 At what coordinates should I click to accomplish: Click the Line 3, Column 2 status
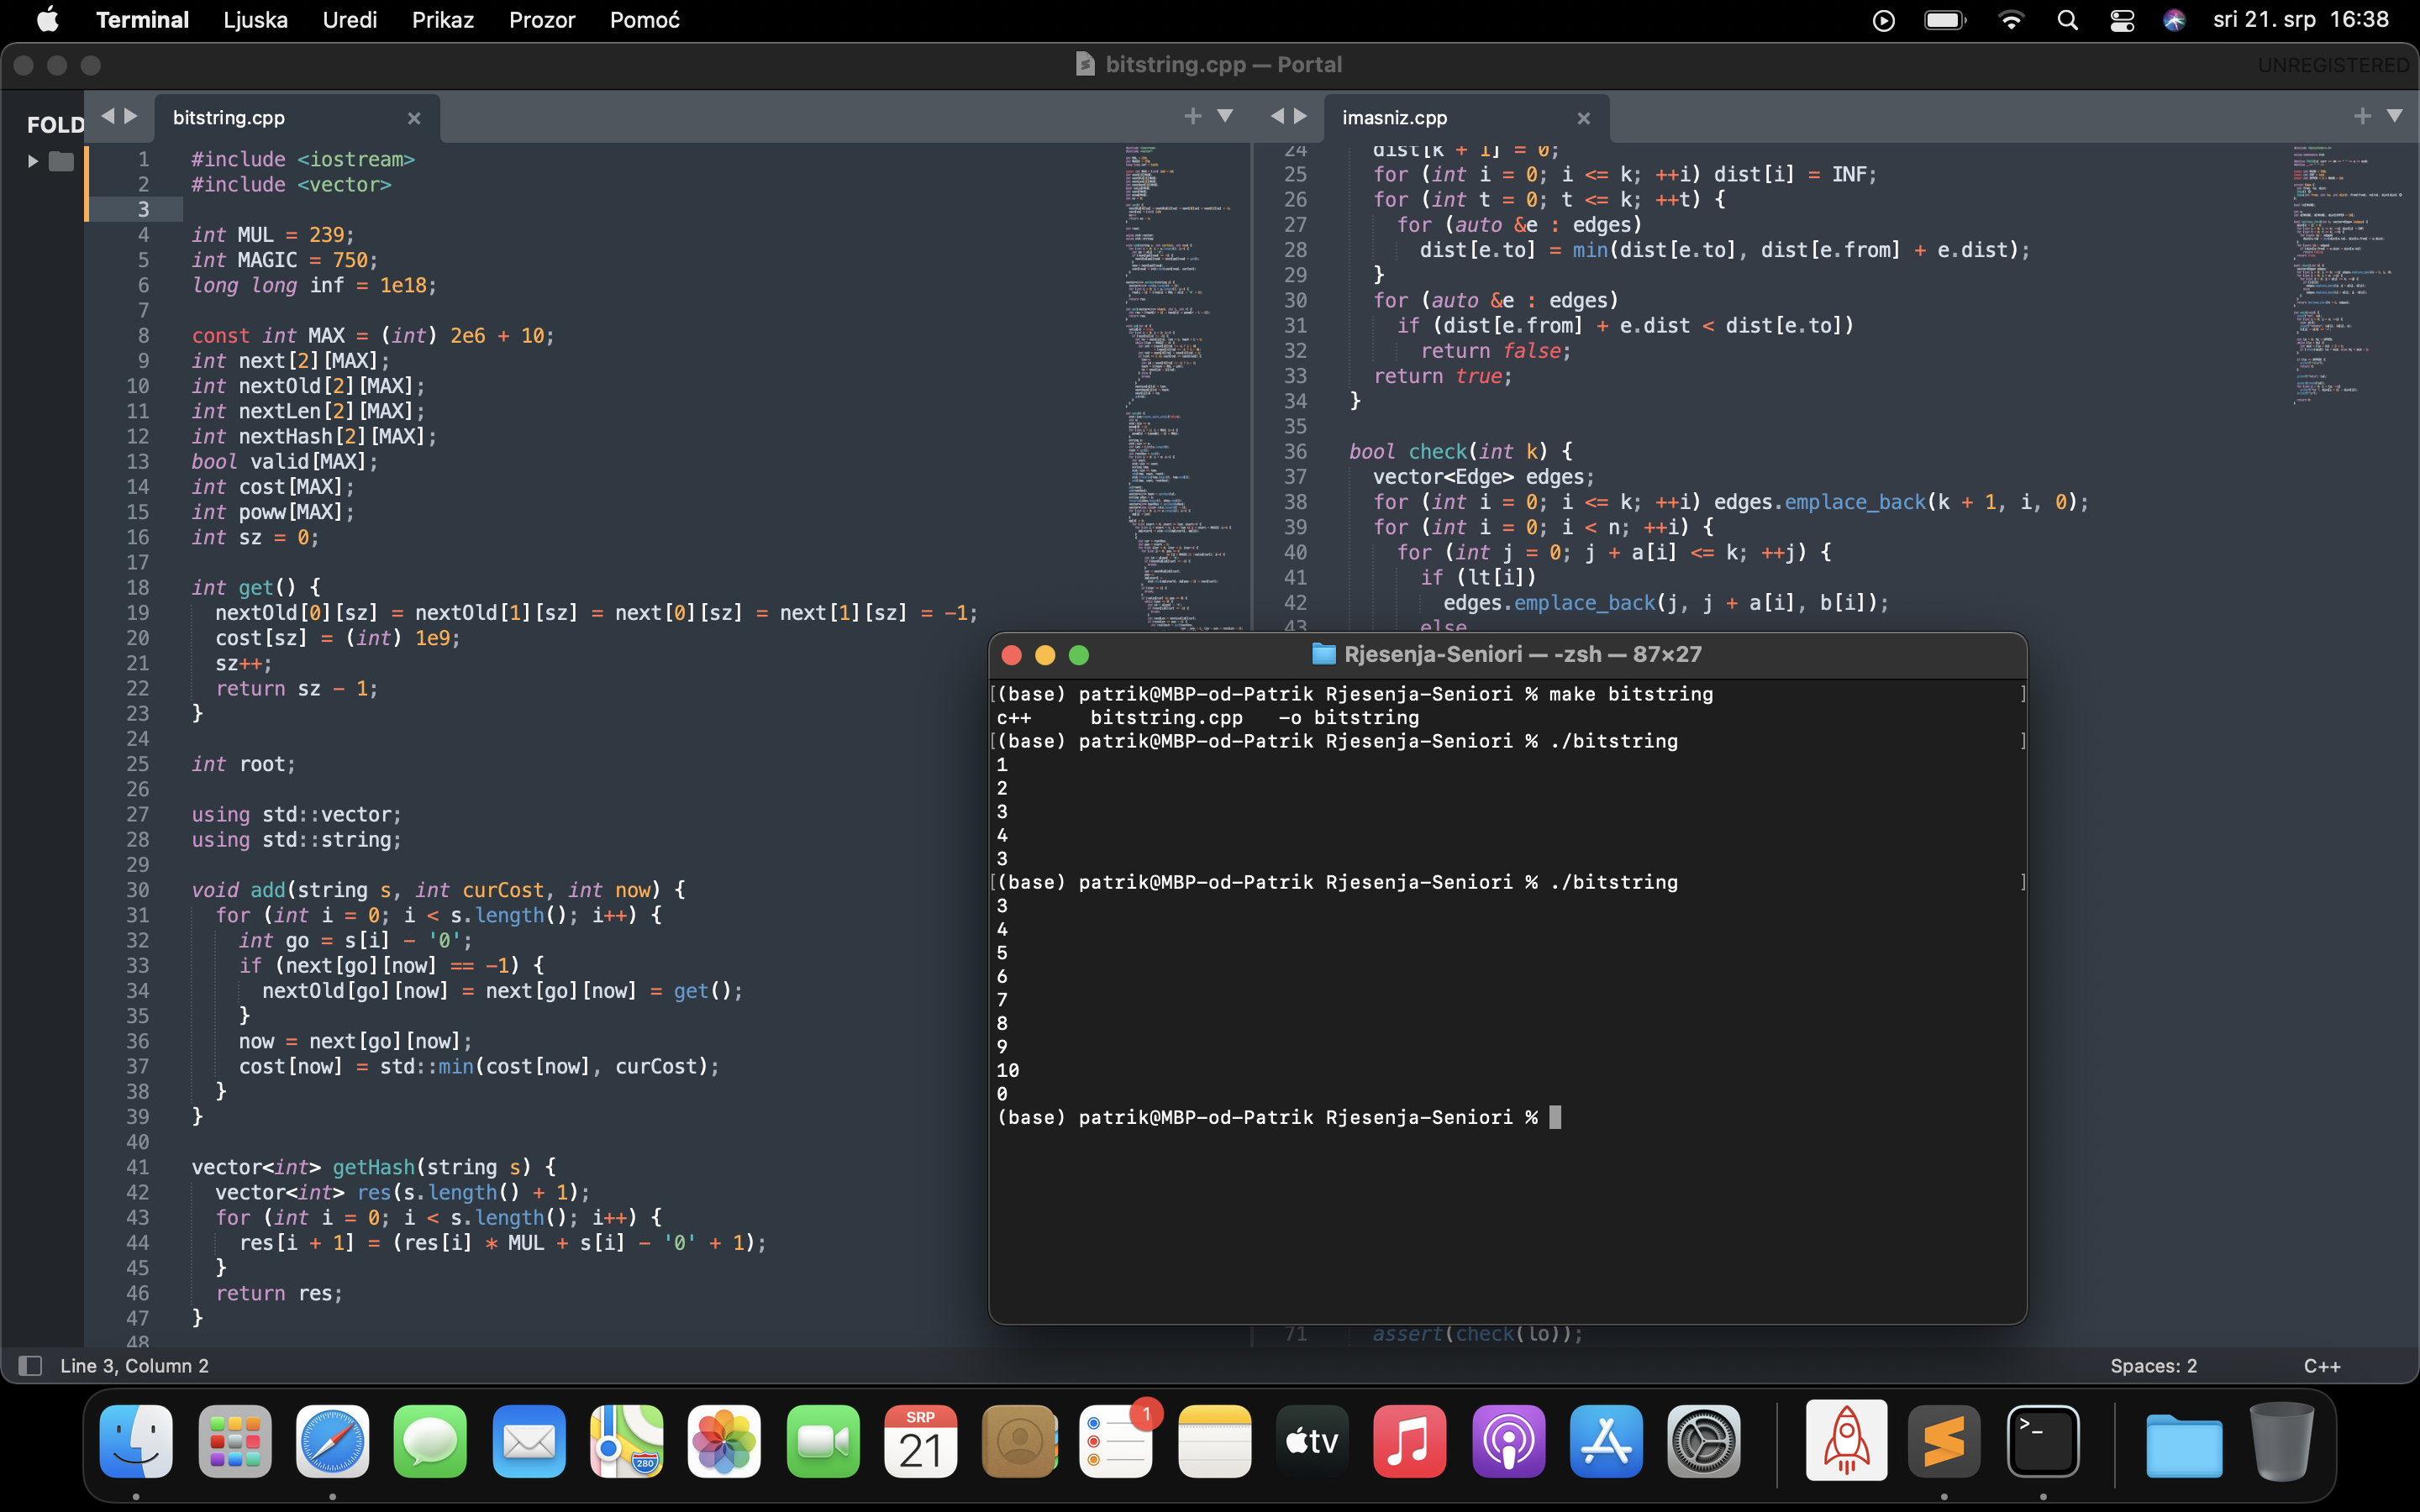(x=137, y=1365)
